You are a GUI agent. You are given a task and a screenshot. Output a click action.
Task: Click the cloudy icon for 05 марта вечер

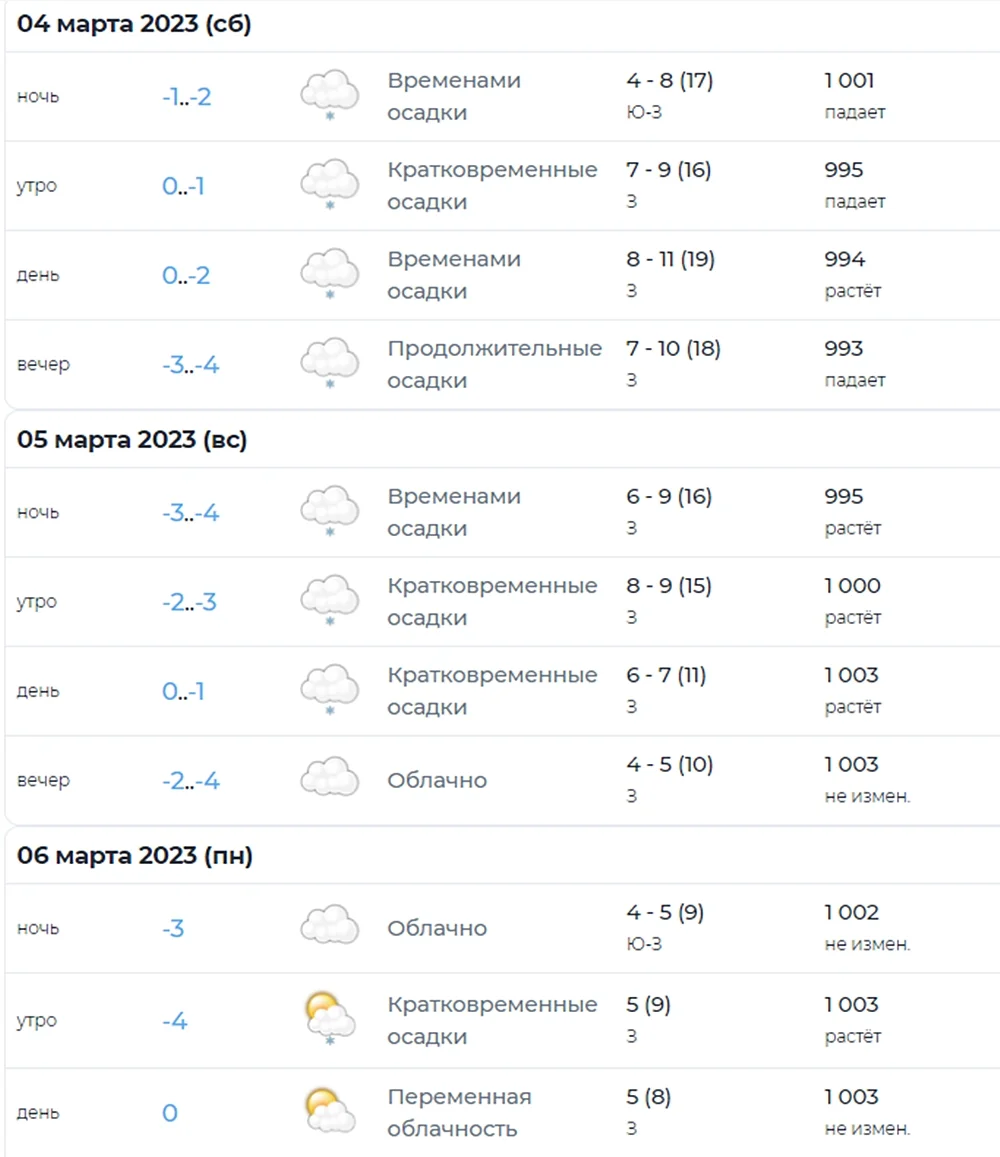[x=329, y=779]
